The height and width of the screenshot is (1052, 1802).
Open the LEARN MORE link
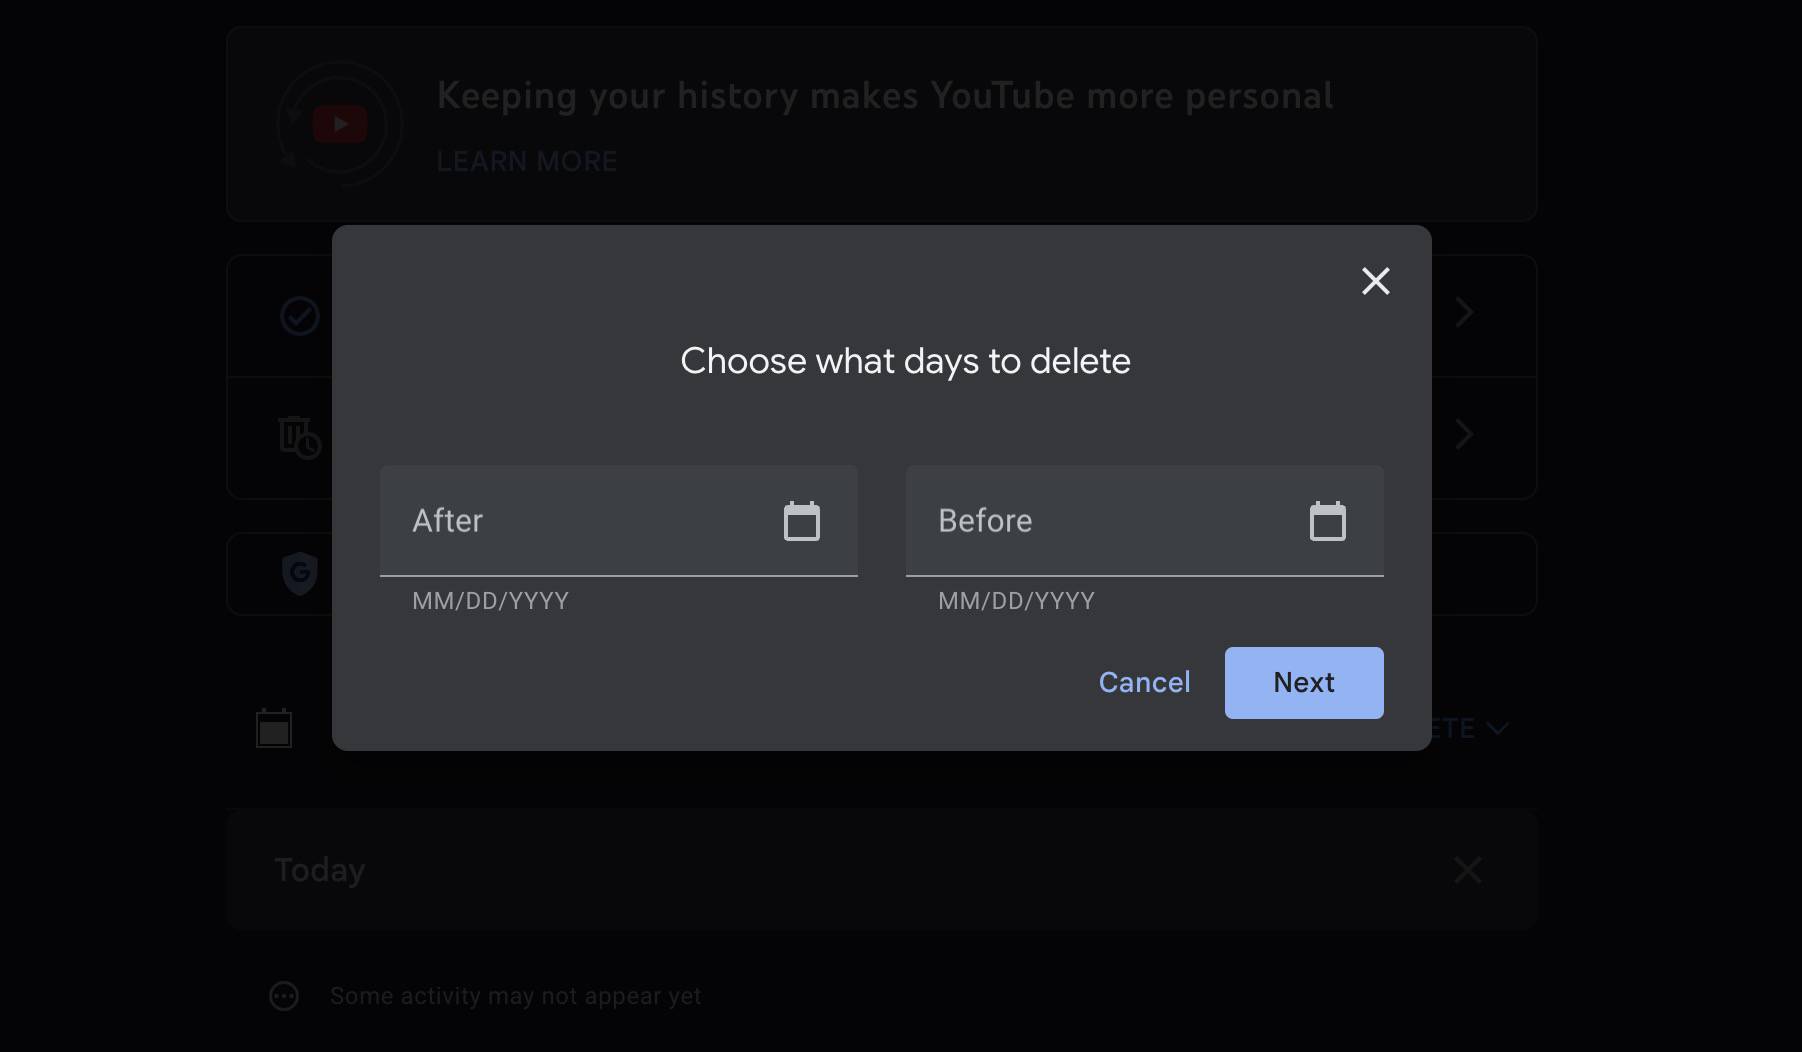tap(527, 161)
